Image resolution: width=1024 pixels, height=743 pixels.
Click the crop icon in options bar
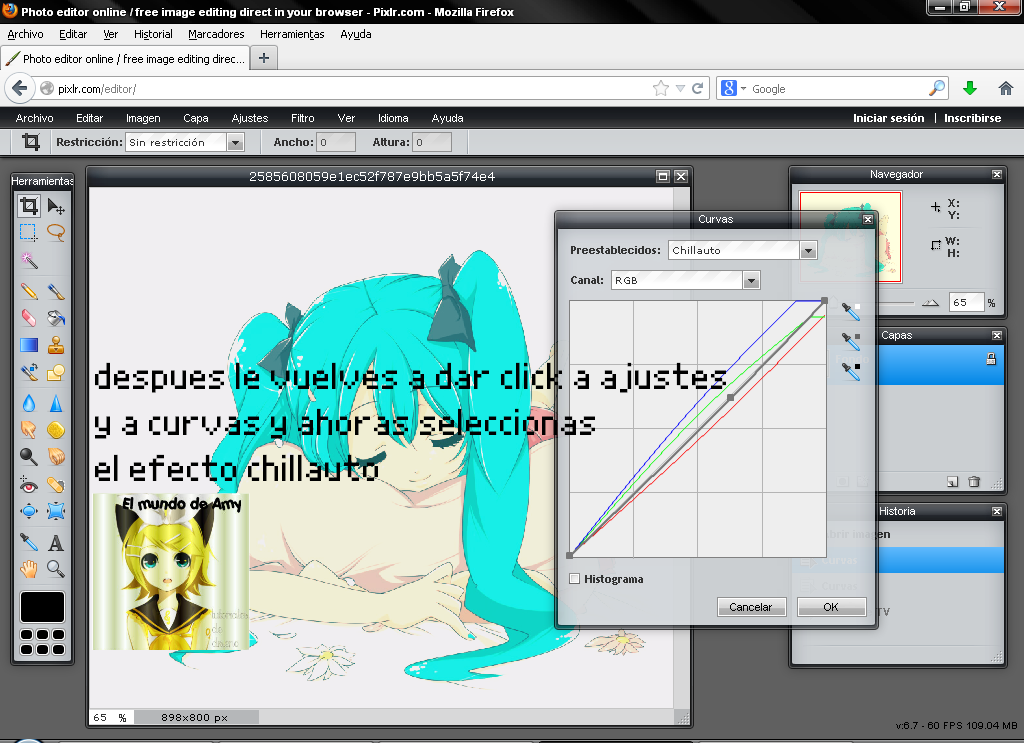pyautogui.click(x=31, y=142)
